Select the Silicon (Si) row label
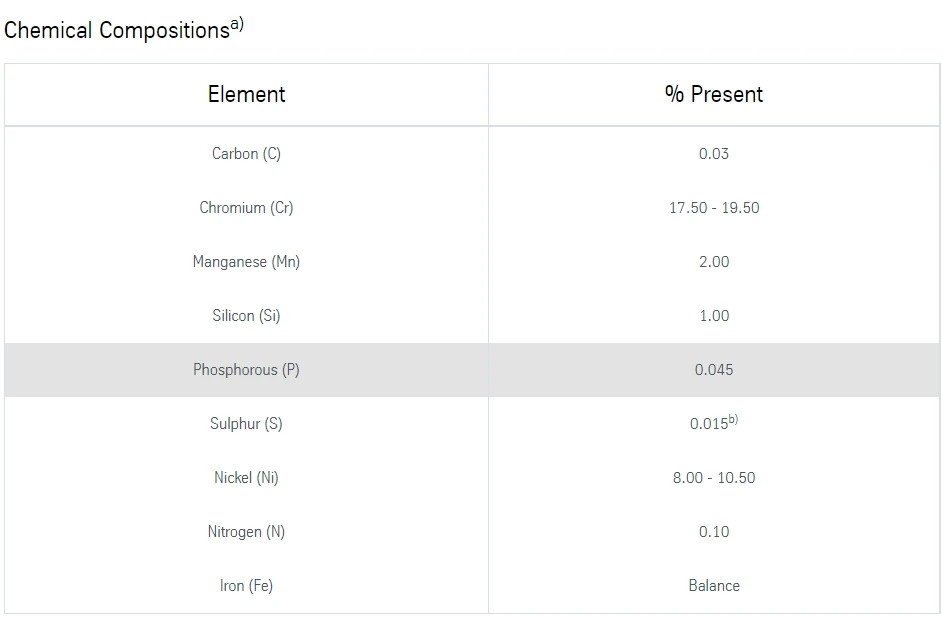The image size is (942, 617). pyautogui.click(x=246, y=316)
